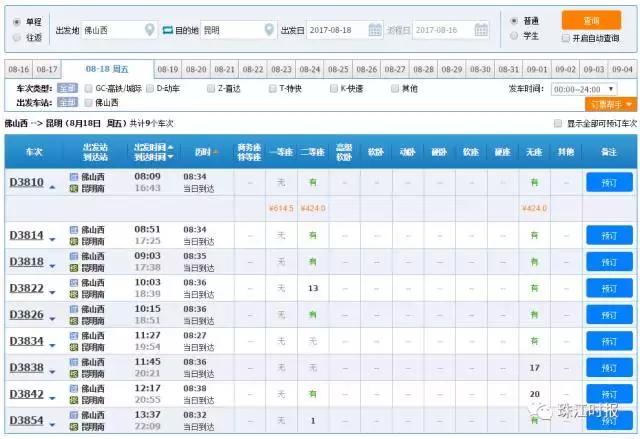The image size is (640, 439).
Task: Switch to the 08-25 date tab
Action: tap(338, 69)
